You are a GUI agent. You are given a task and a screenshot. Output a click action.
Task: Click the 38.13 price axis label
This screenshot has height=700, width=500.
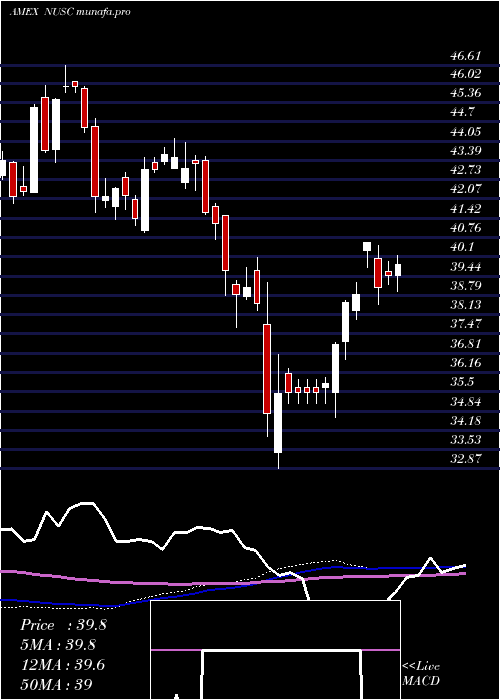(466, 304)
